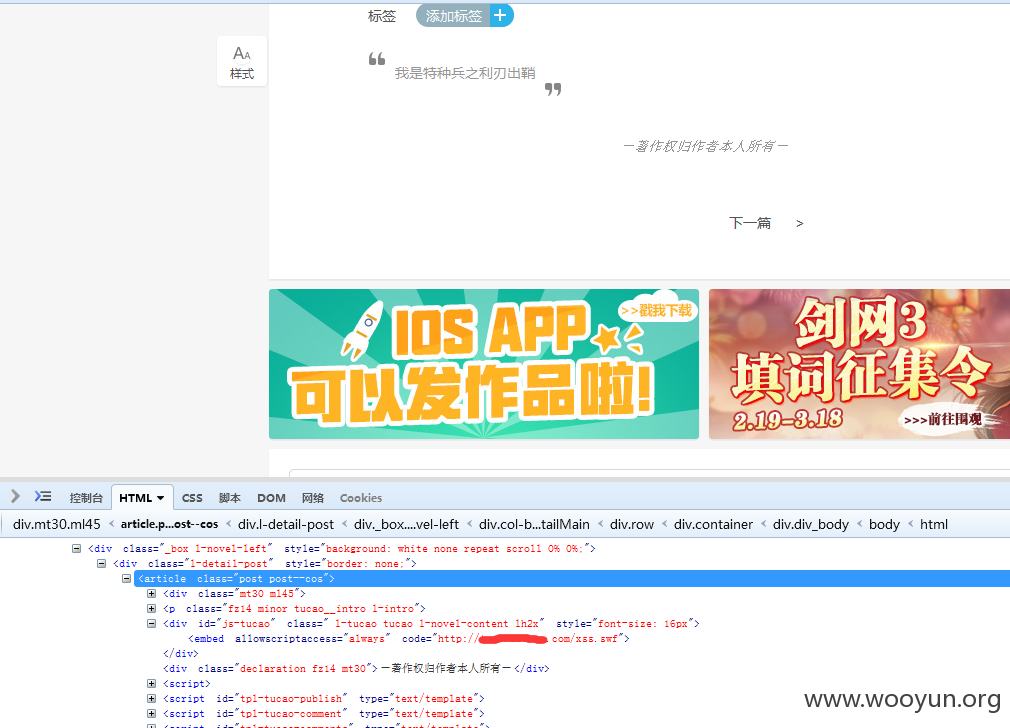Image resolution: width=1010 pixels, height=728 pixels.
Task: Click the Firebug inspect arrow icon
Action: click(x=15, y=496)
